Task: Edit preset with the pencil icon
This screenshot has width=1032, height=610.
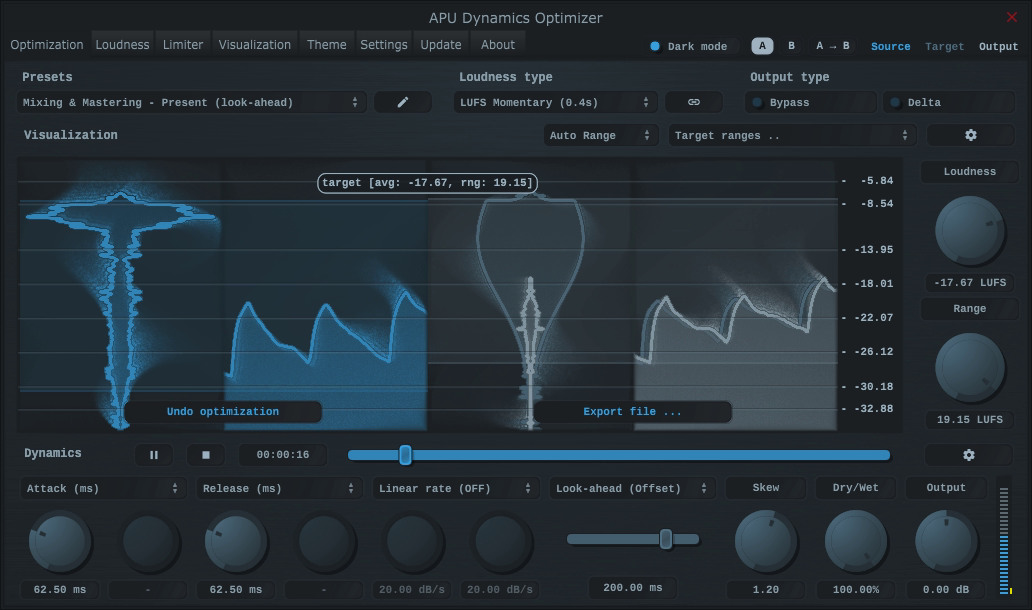Action: pyautogui.click(x=403, y=102)
